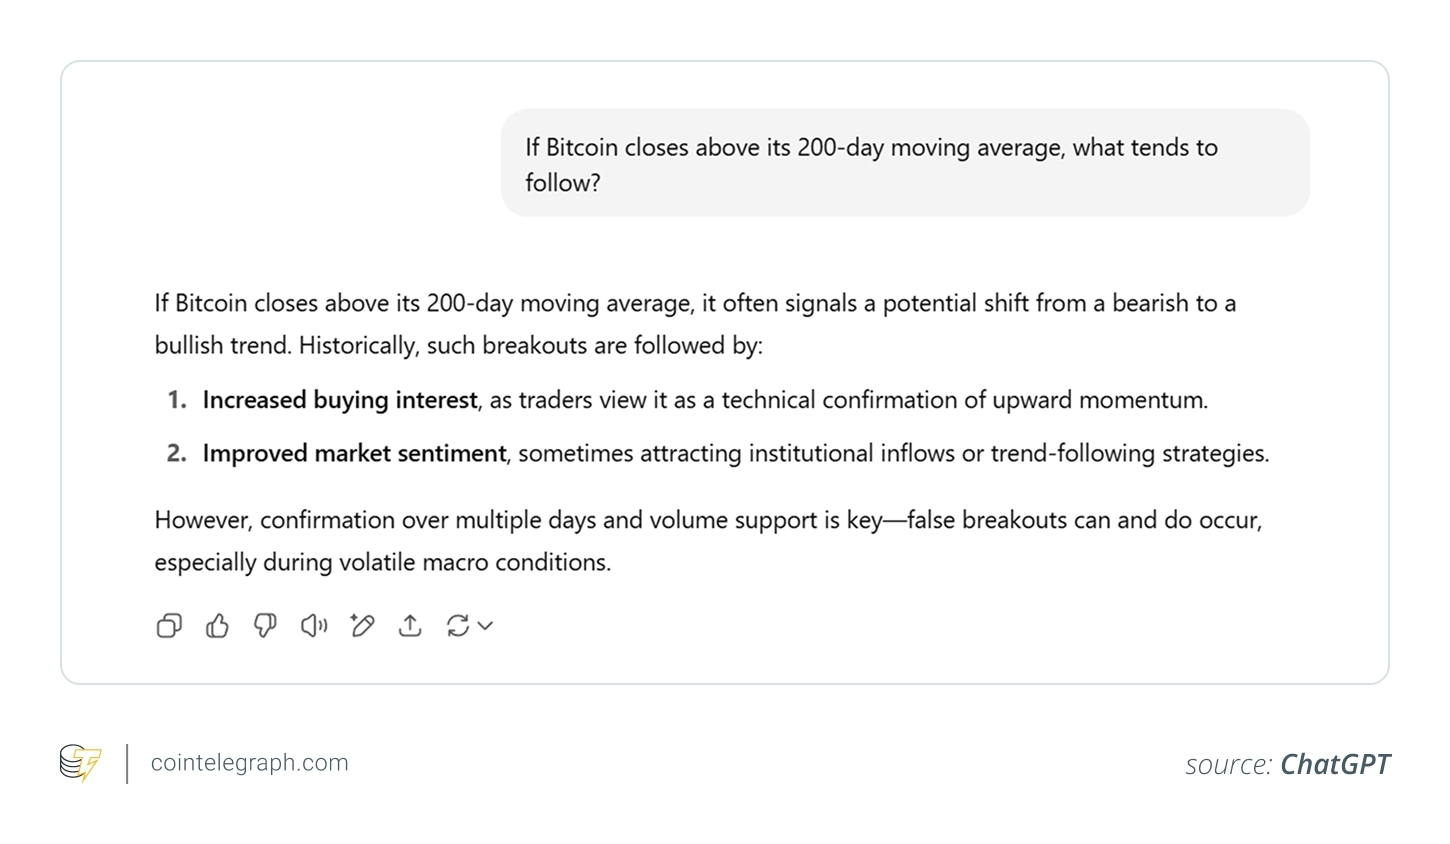Click the 'However, confirmation' closing paragraph

click(x=707, y=541)
